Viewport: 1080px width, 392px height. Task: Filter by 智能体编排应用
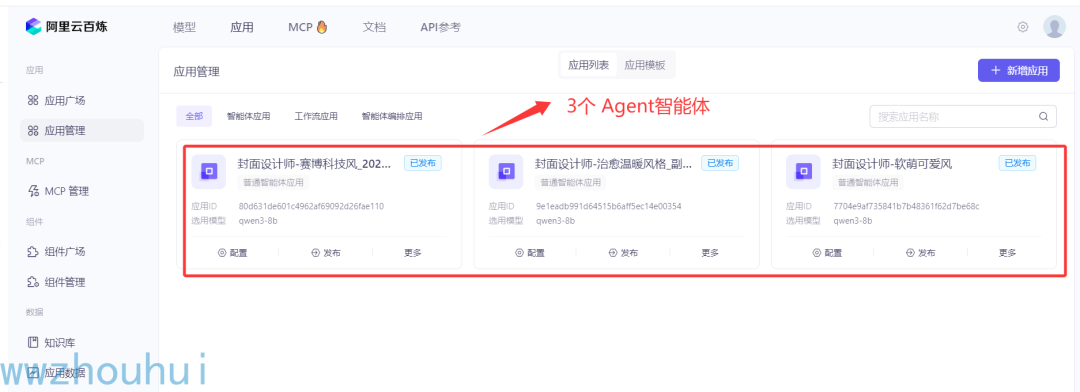(392, 116)
